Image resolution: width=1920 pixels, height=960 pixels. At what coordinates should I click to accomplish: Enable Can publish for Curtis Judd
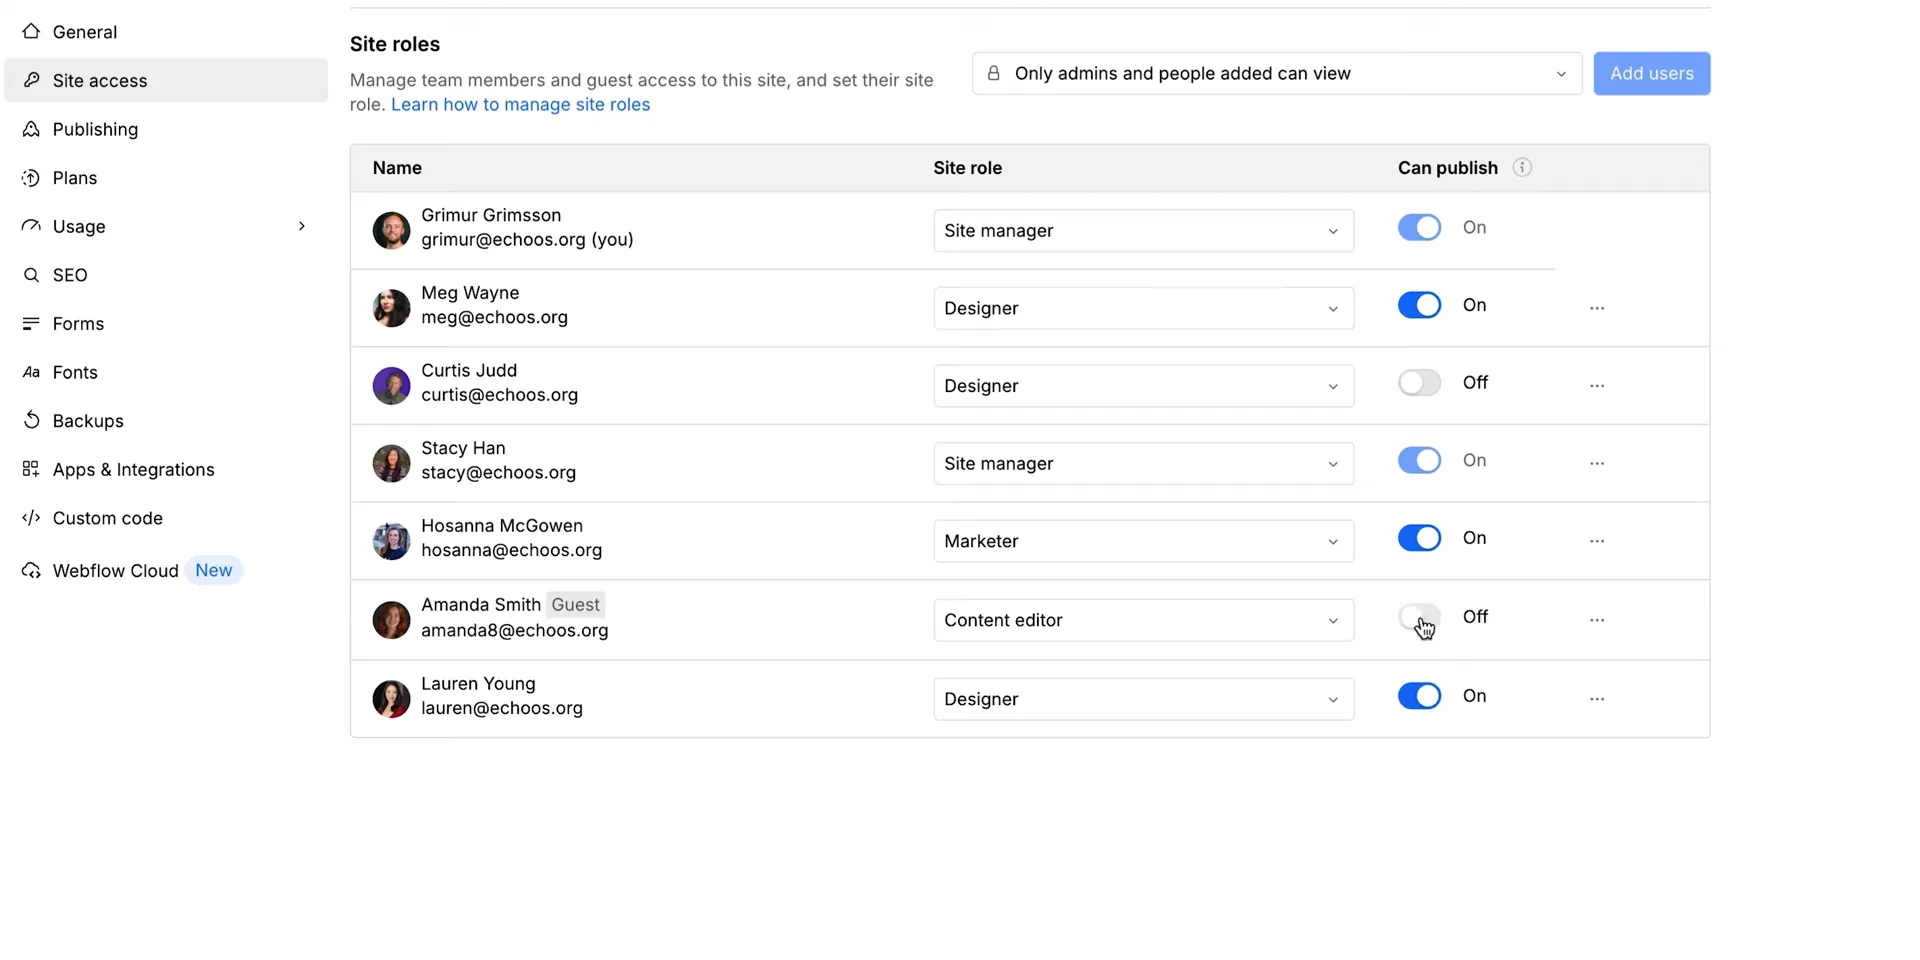1419,382
